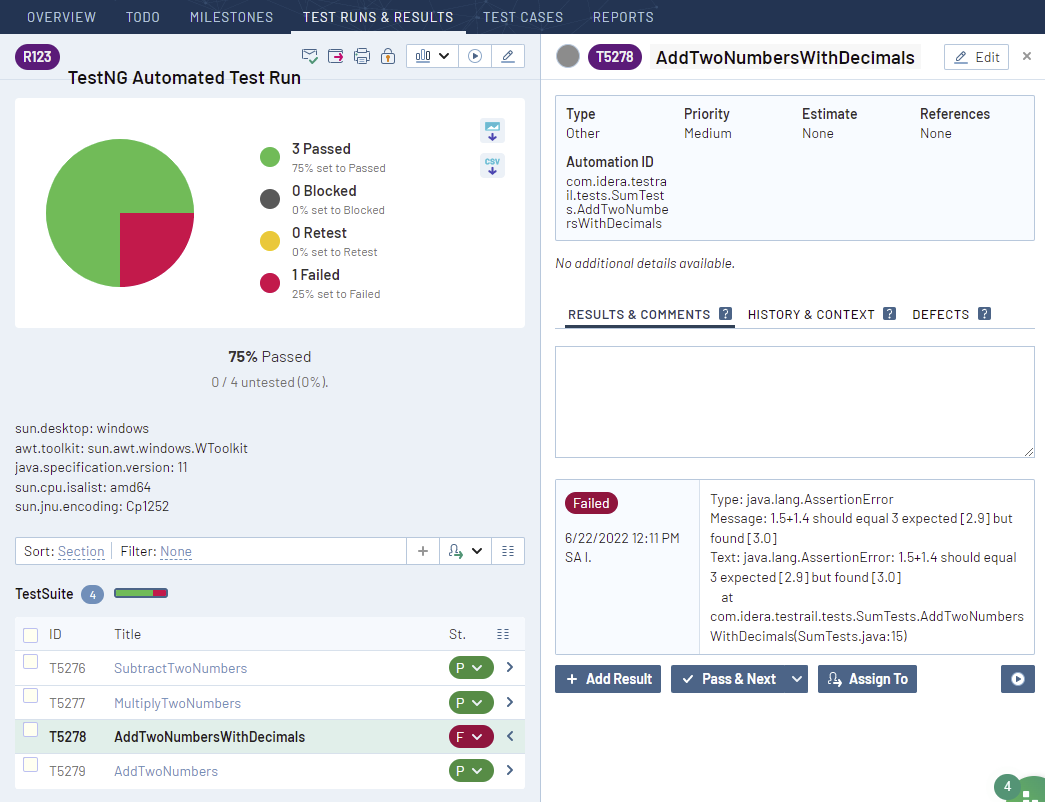Lock the TestNG test run

(x=387, y=56)
